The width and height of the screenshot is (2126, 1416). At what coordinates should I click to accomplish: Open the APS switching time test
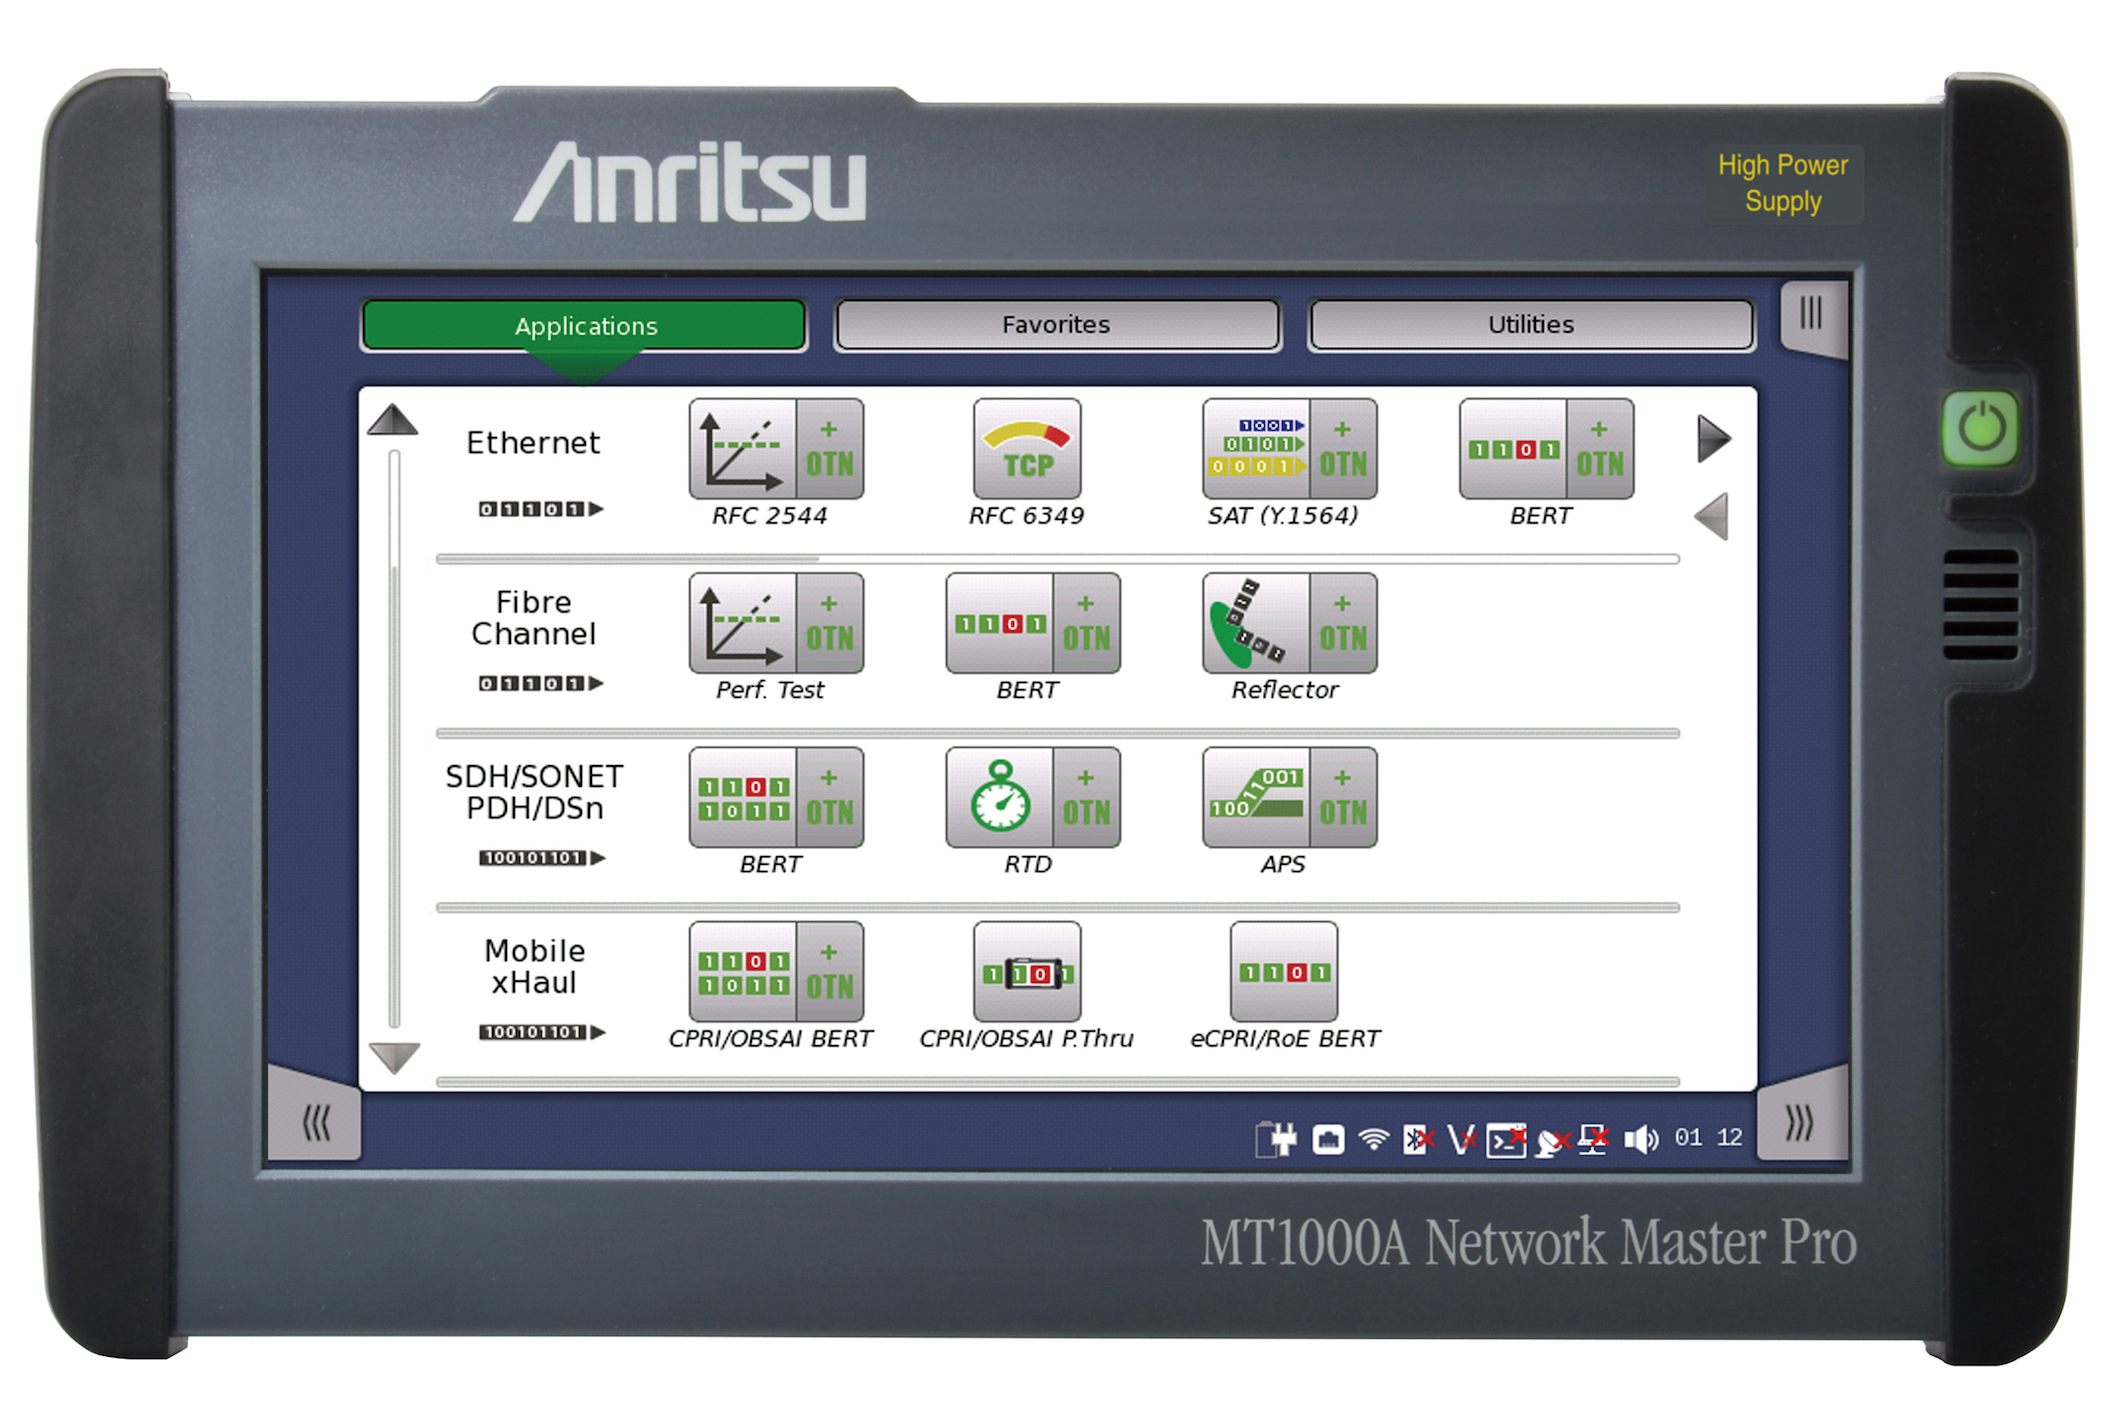(1258, 800)
